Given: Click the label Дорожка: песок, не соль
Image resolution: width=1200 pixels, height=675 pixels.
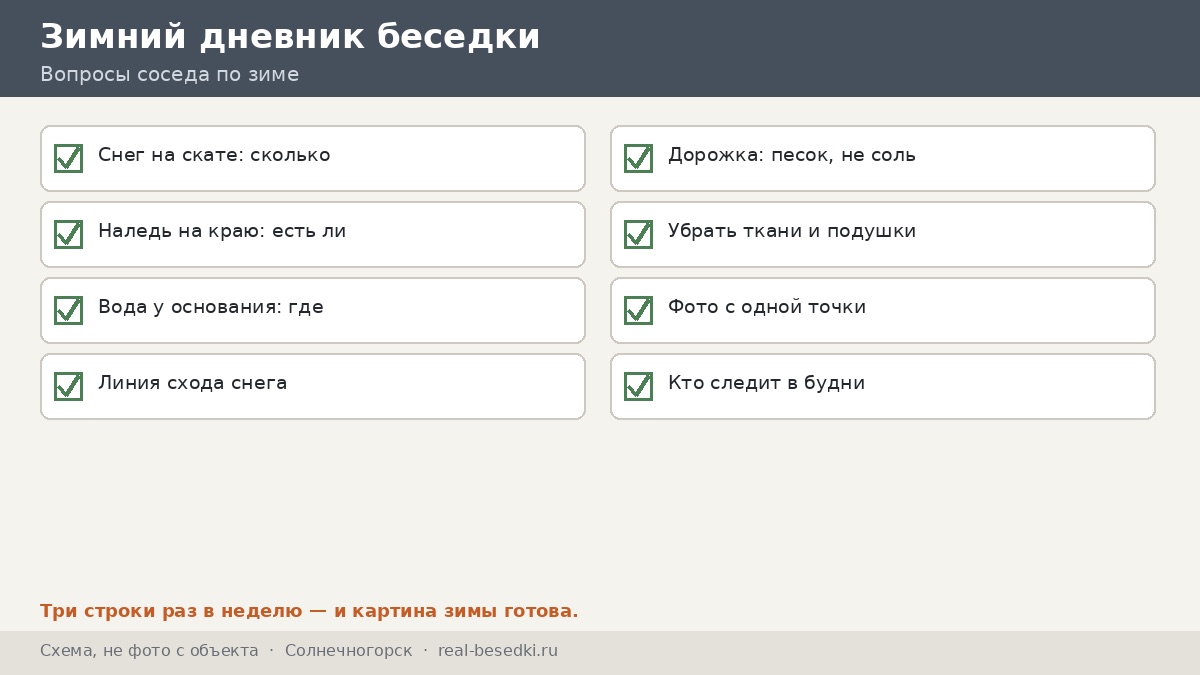Looking at the screenshot, I should point(792,155).
